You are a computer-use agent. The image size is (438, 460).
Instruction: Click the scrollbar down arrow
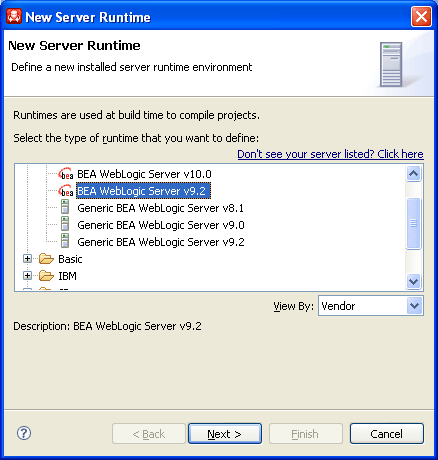click(414, 281)
